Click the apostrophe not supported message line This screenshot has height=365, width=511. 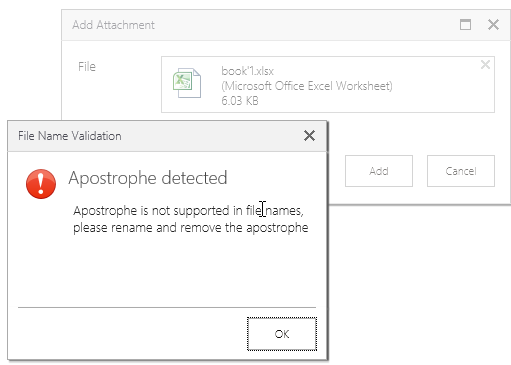click(188, 211)
